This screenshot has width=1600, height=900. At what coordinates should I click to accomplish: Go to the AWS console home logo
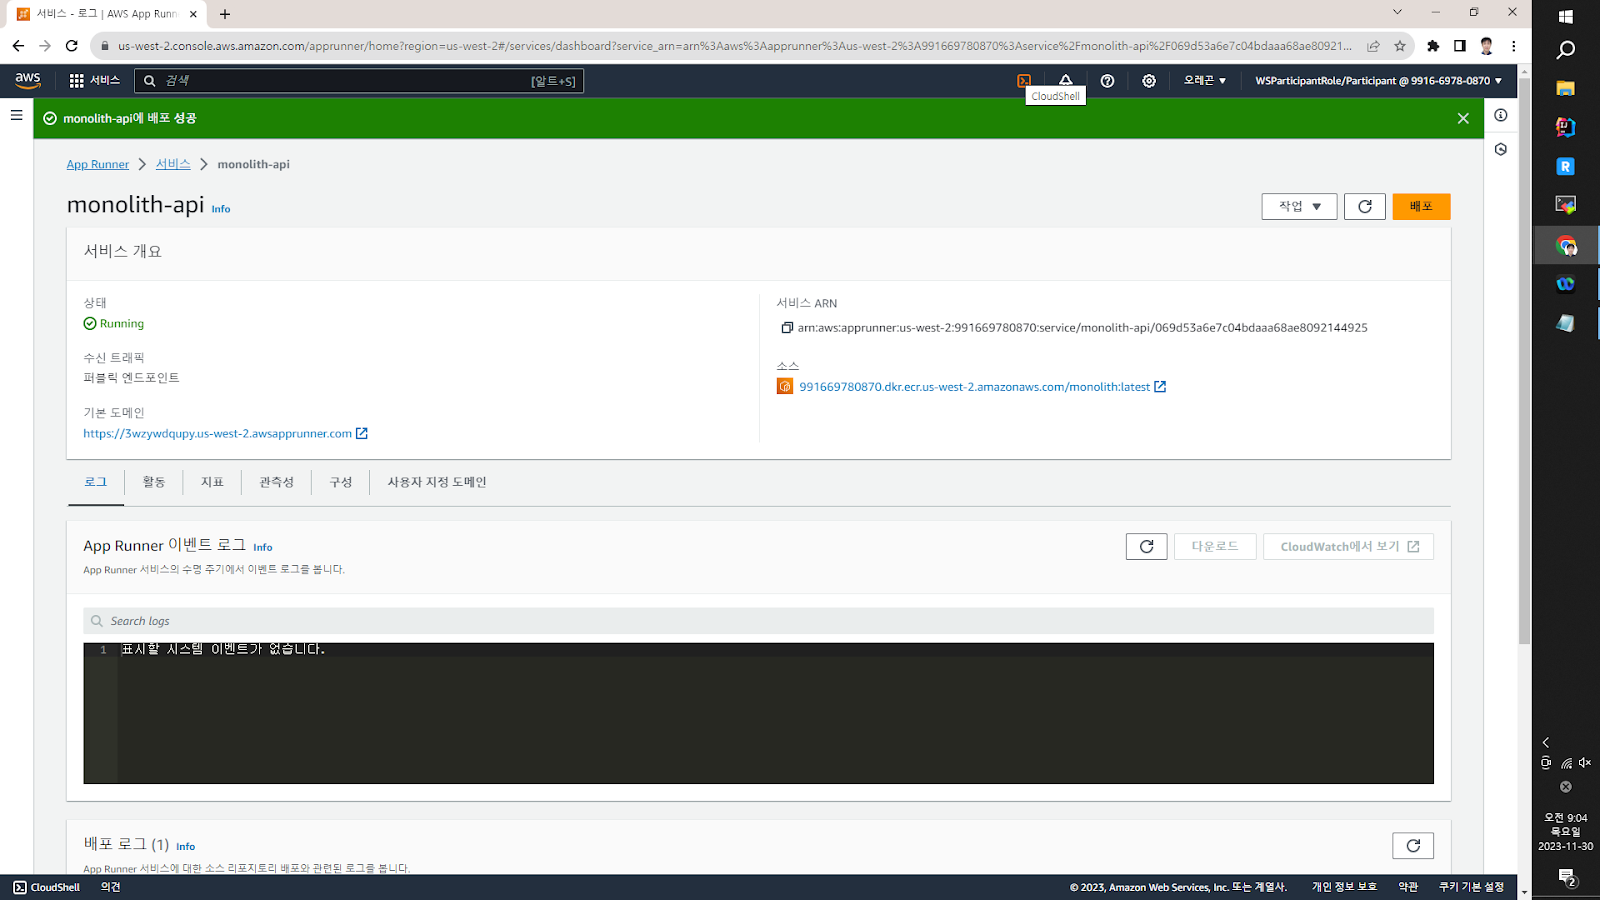click(28, 80)
